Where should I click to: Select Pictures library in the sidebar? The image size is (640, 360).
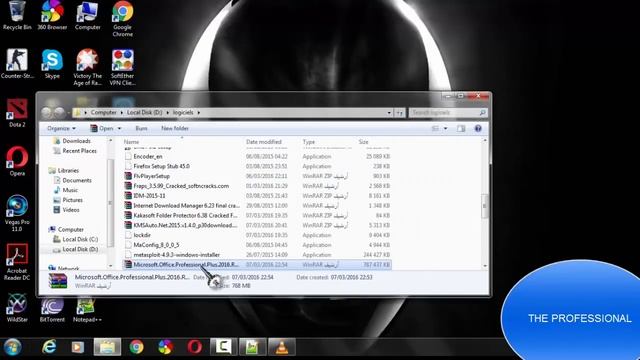click(x=68, y=200)
